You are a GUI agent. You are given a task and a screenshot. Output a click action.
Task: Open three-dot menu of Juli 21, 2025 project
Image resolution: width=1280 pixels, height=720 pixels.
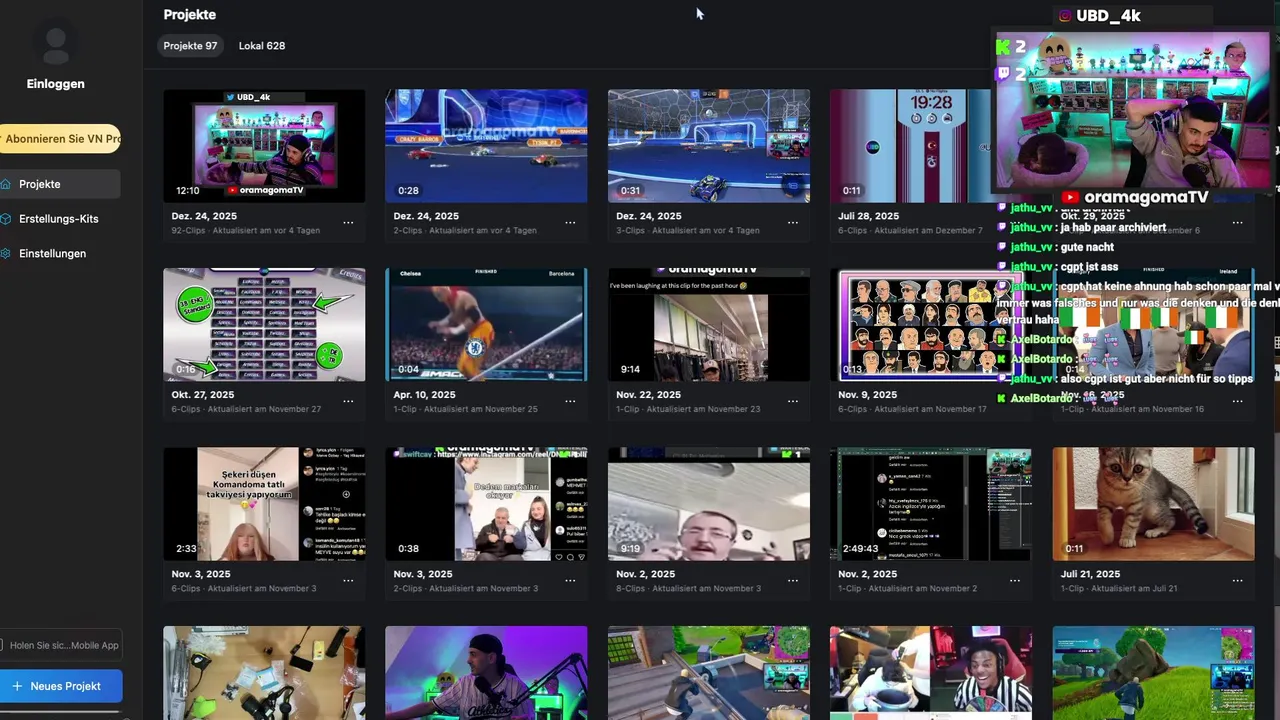coord(1237,580)
